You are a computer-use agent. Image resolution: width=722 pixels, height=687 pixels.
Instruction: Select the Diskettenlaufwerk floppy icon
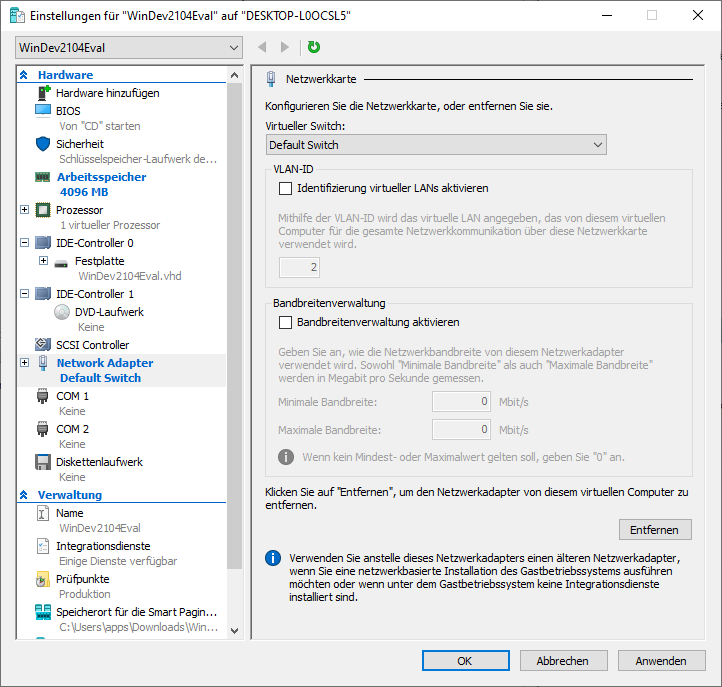point(43,462)
